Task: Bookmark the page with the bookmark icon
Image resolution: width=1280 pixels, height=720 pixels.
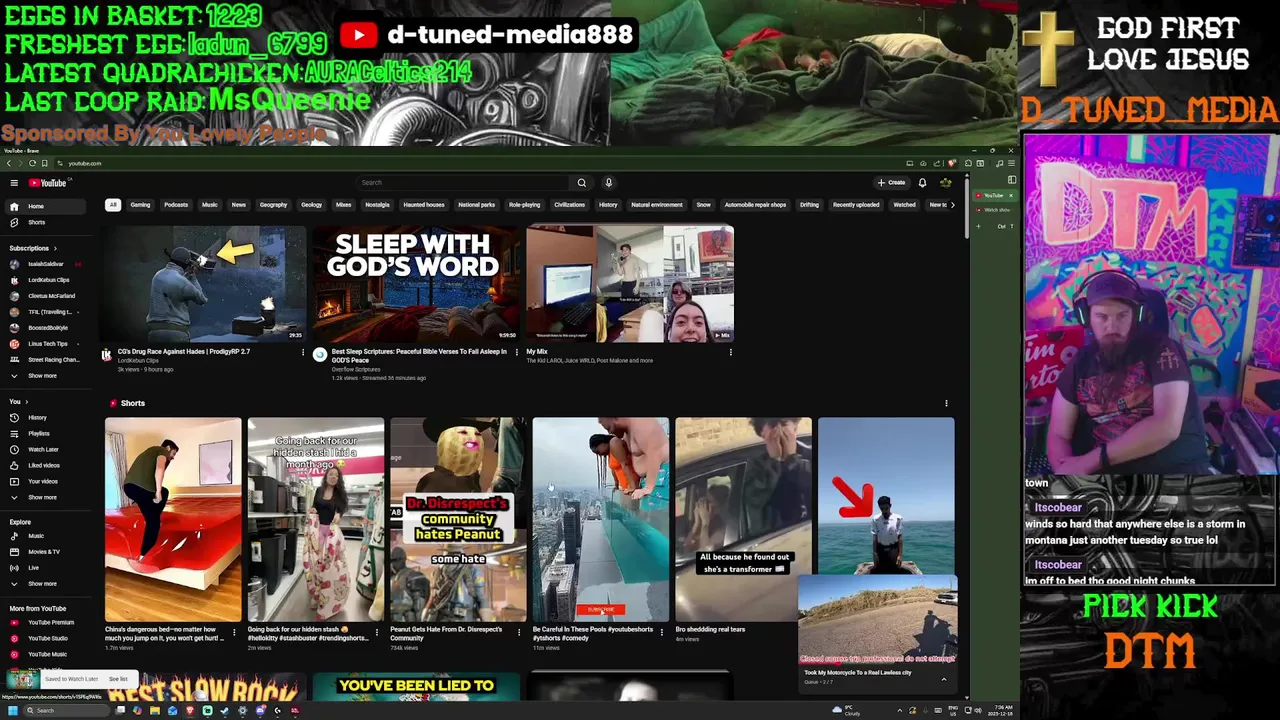Action: click(44, 163)
